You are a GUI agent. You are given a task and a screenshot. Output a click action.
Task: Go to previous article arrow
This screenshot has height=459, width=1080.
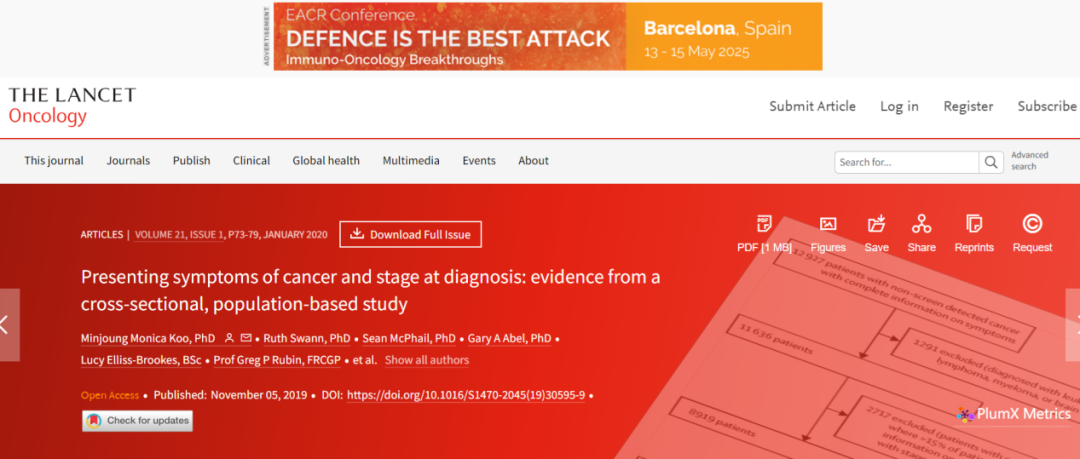[9, 325]
